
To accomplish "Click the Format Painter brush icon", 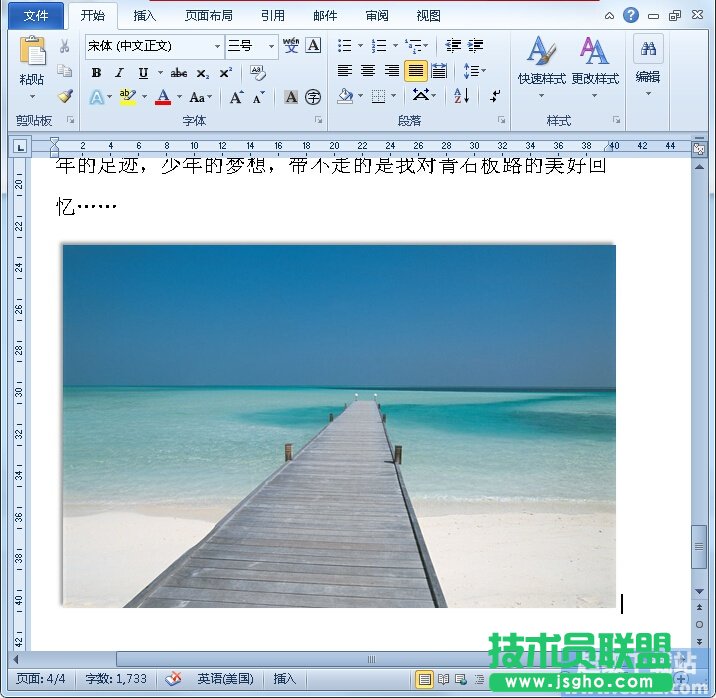I will (x=65, y=97).
